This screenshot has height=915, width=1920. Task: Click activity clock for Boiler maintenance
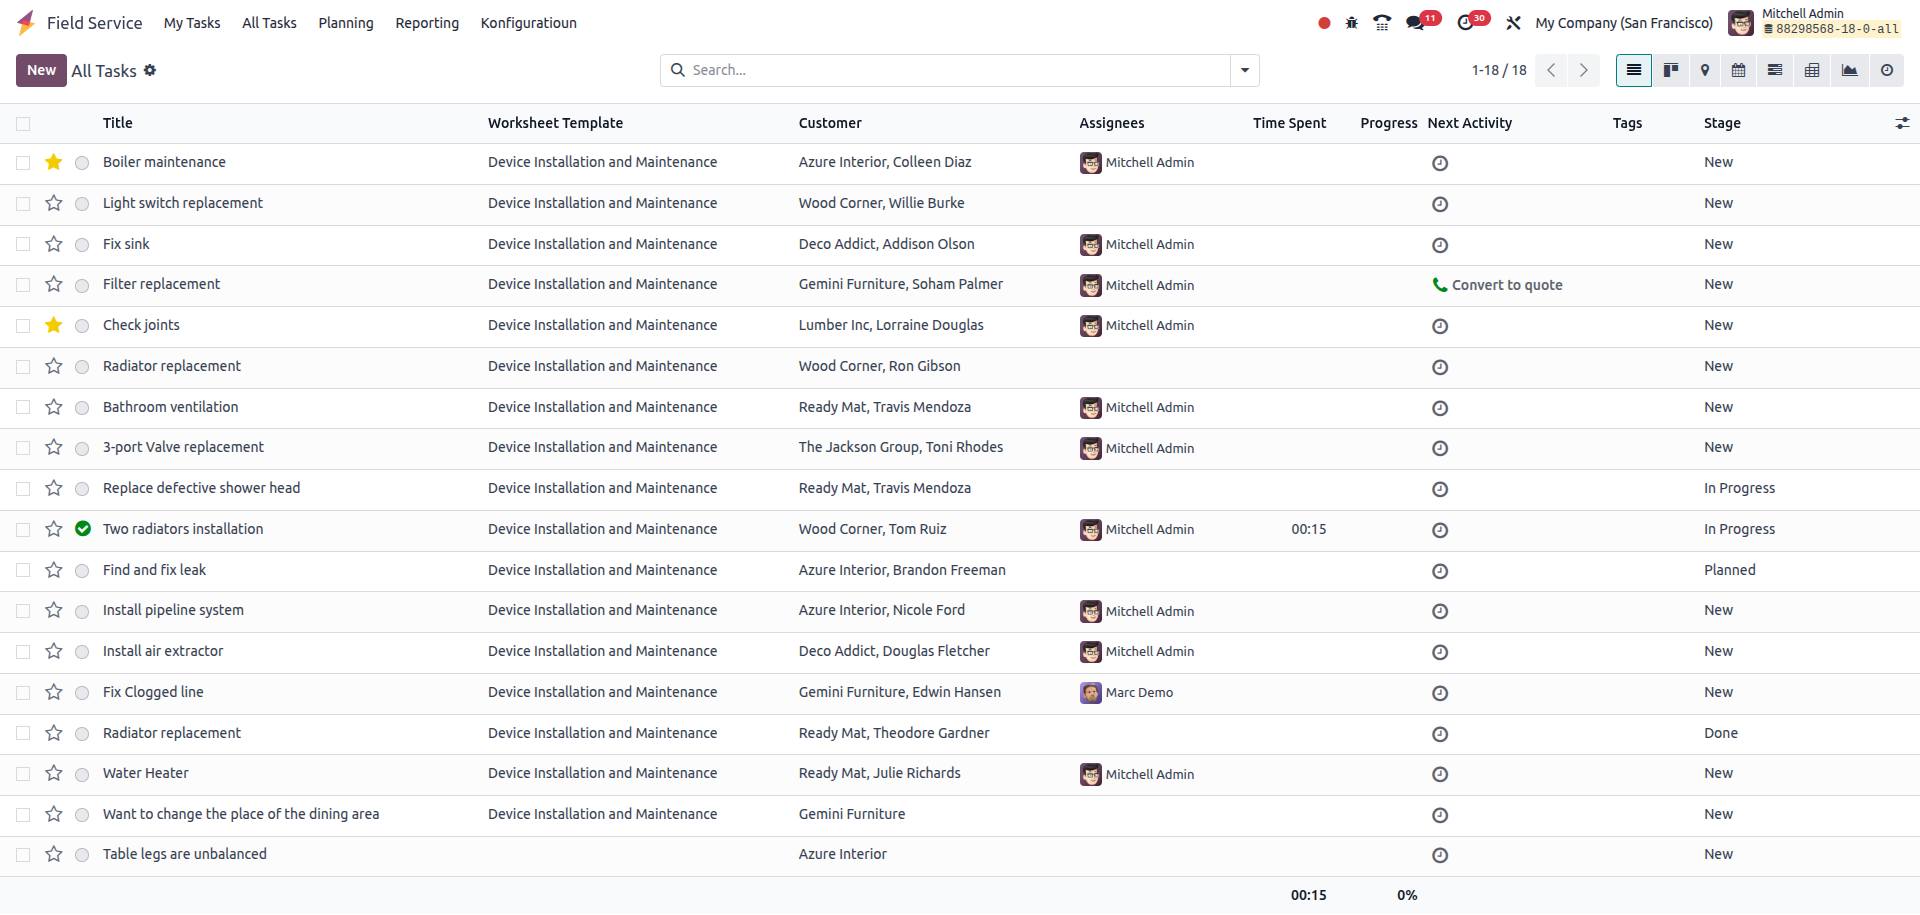[x=1440, y=163]
